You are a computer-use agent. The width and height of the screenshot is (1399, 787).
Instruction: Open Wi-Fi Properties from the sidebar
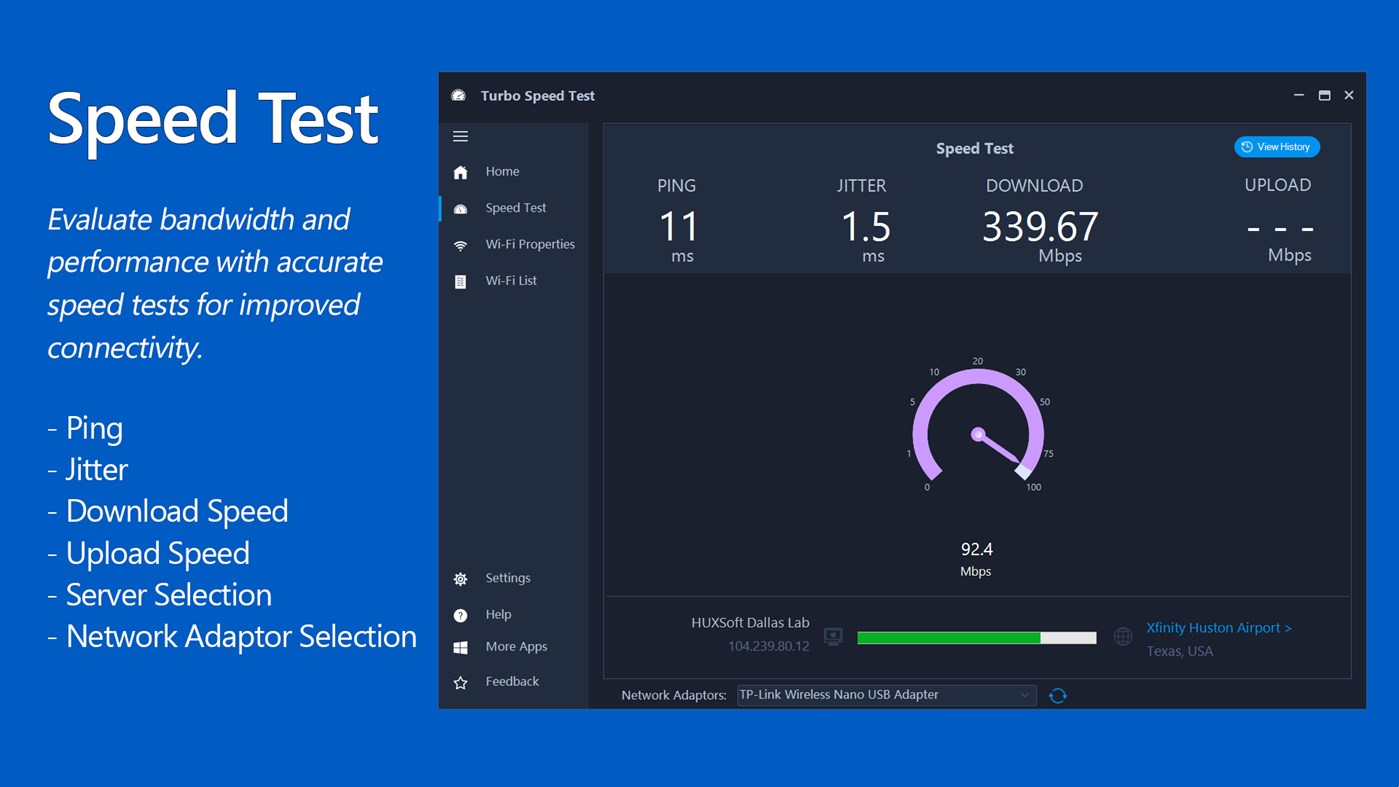(x=530, y=243)
